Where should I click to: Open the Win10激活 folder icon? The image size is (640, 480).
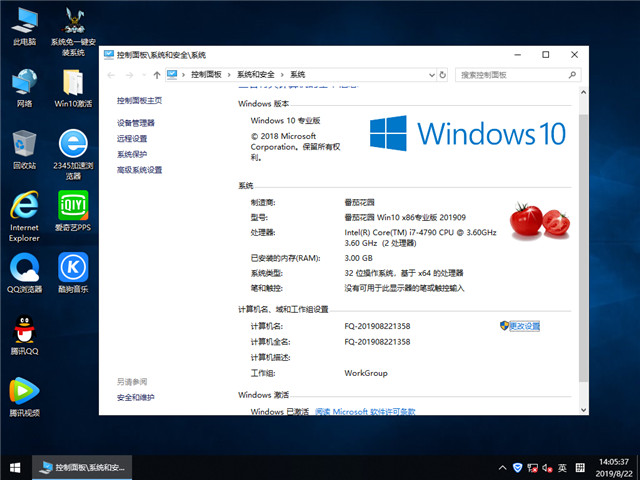73,89
